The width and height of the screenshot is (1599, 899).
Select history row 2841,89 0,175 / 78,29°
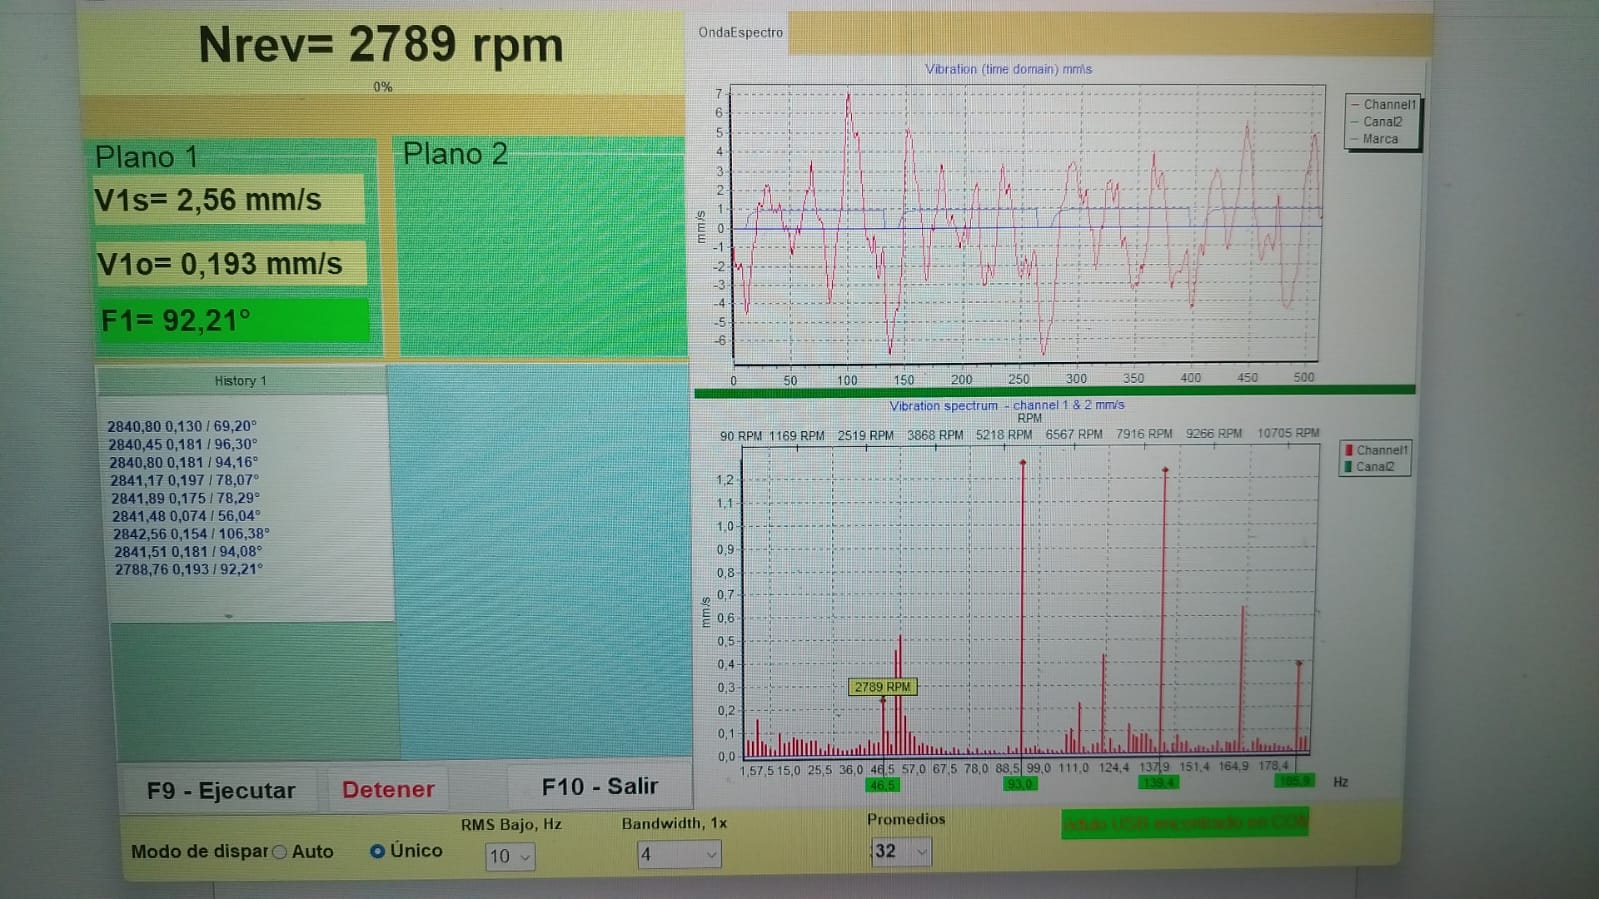pos(185,498)
